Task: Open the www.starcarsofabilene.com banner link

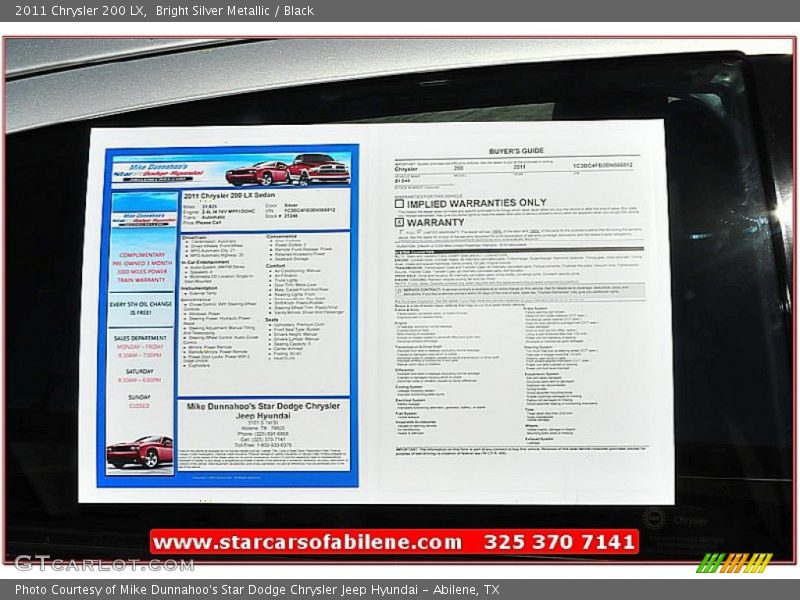Action: (308, 541)
